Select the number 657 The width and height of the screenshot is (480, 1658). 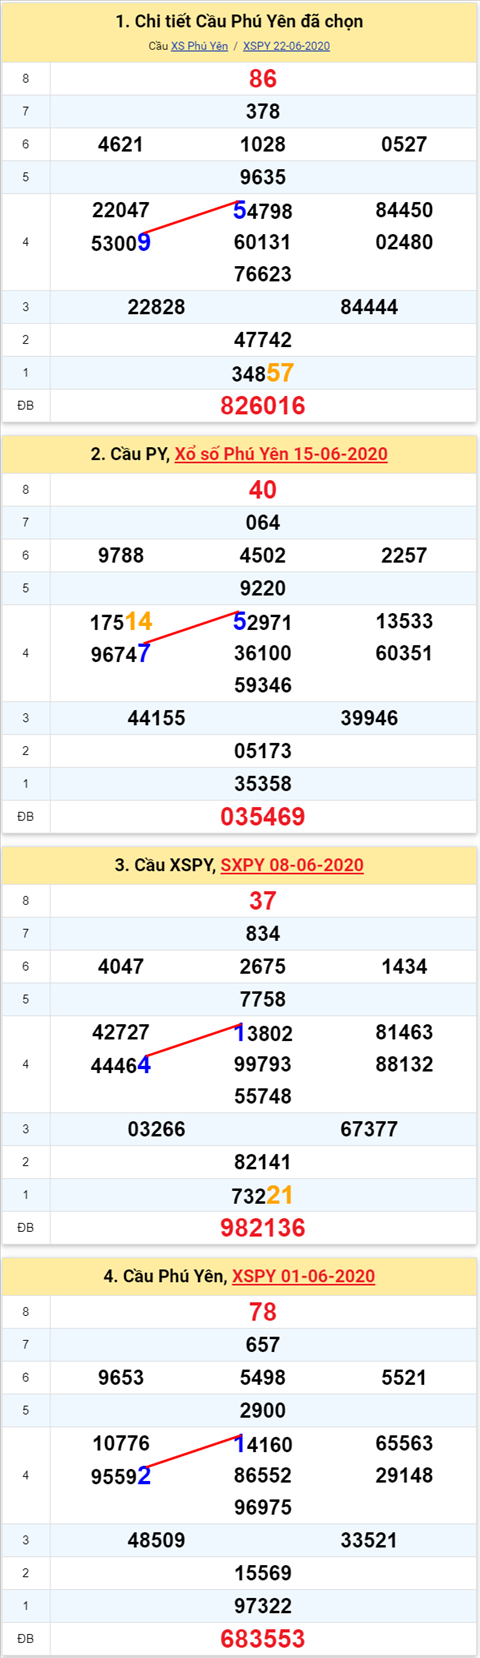click(x=263, y=1345)
